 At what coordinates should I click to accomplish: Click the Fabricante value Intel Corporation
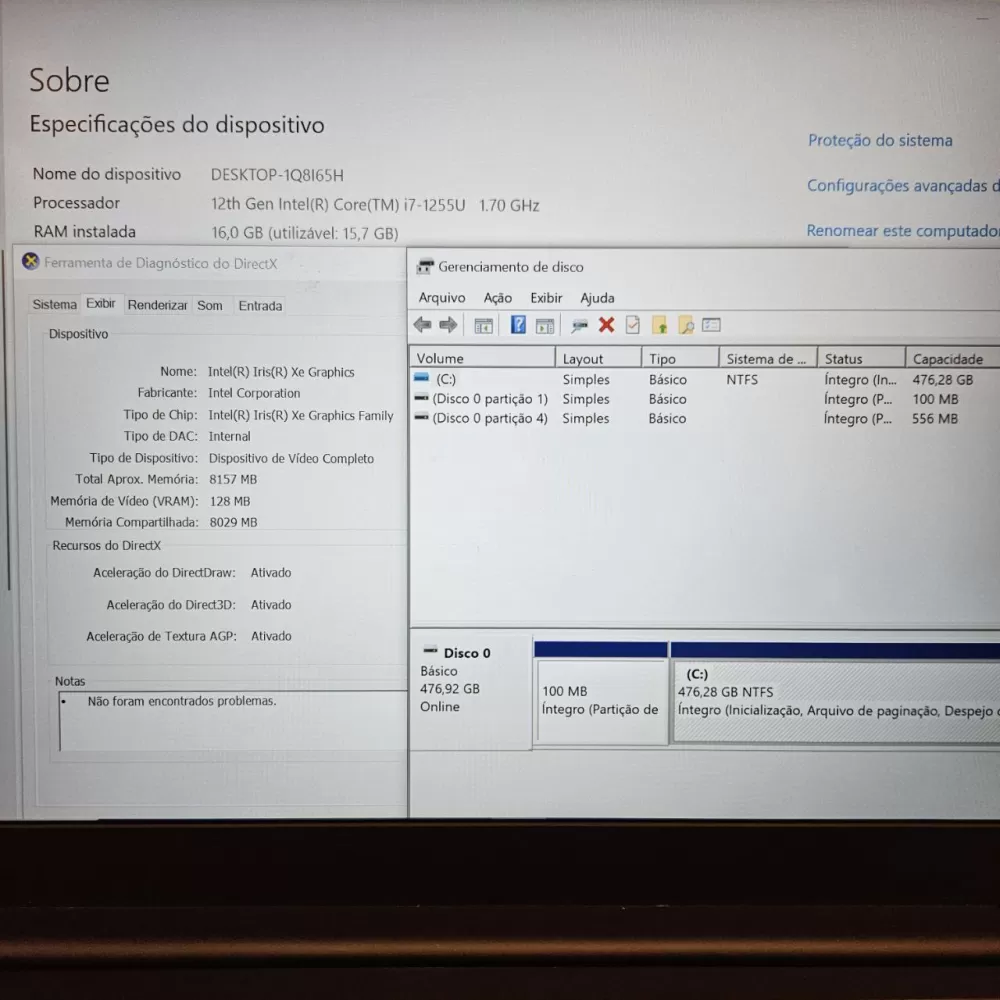pyautogui.click(x=254, y=393)
